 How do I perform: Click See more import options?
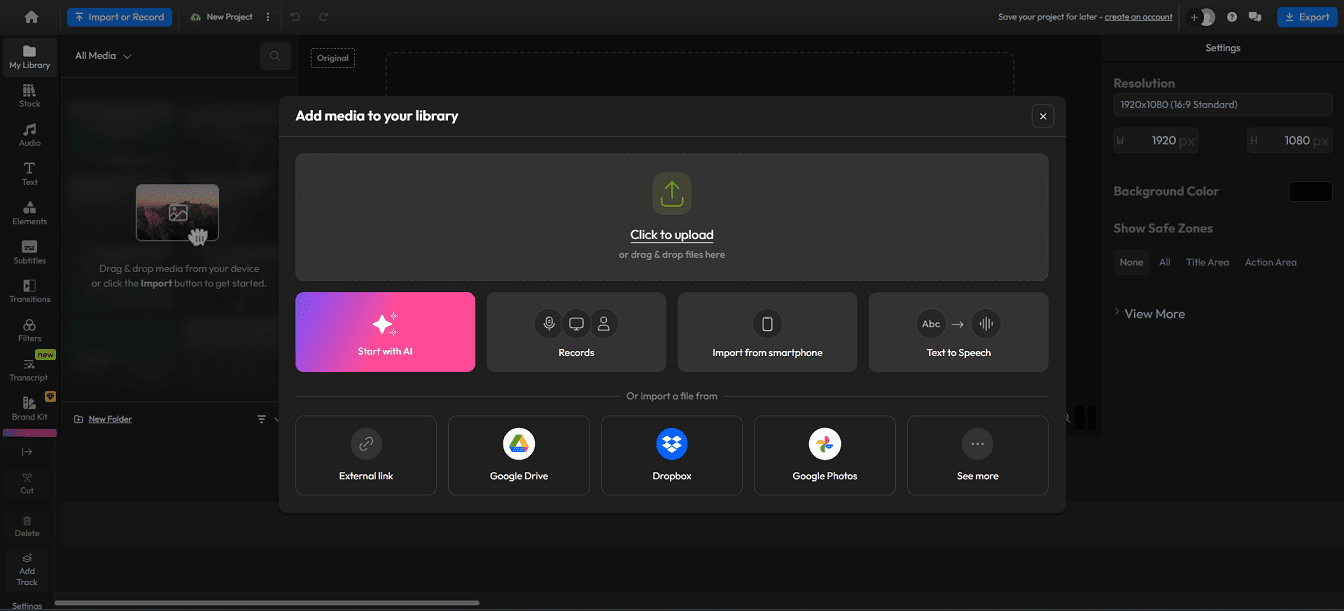tap(978, 455)
